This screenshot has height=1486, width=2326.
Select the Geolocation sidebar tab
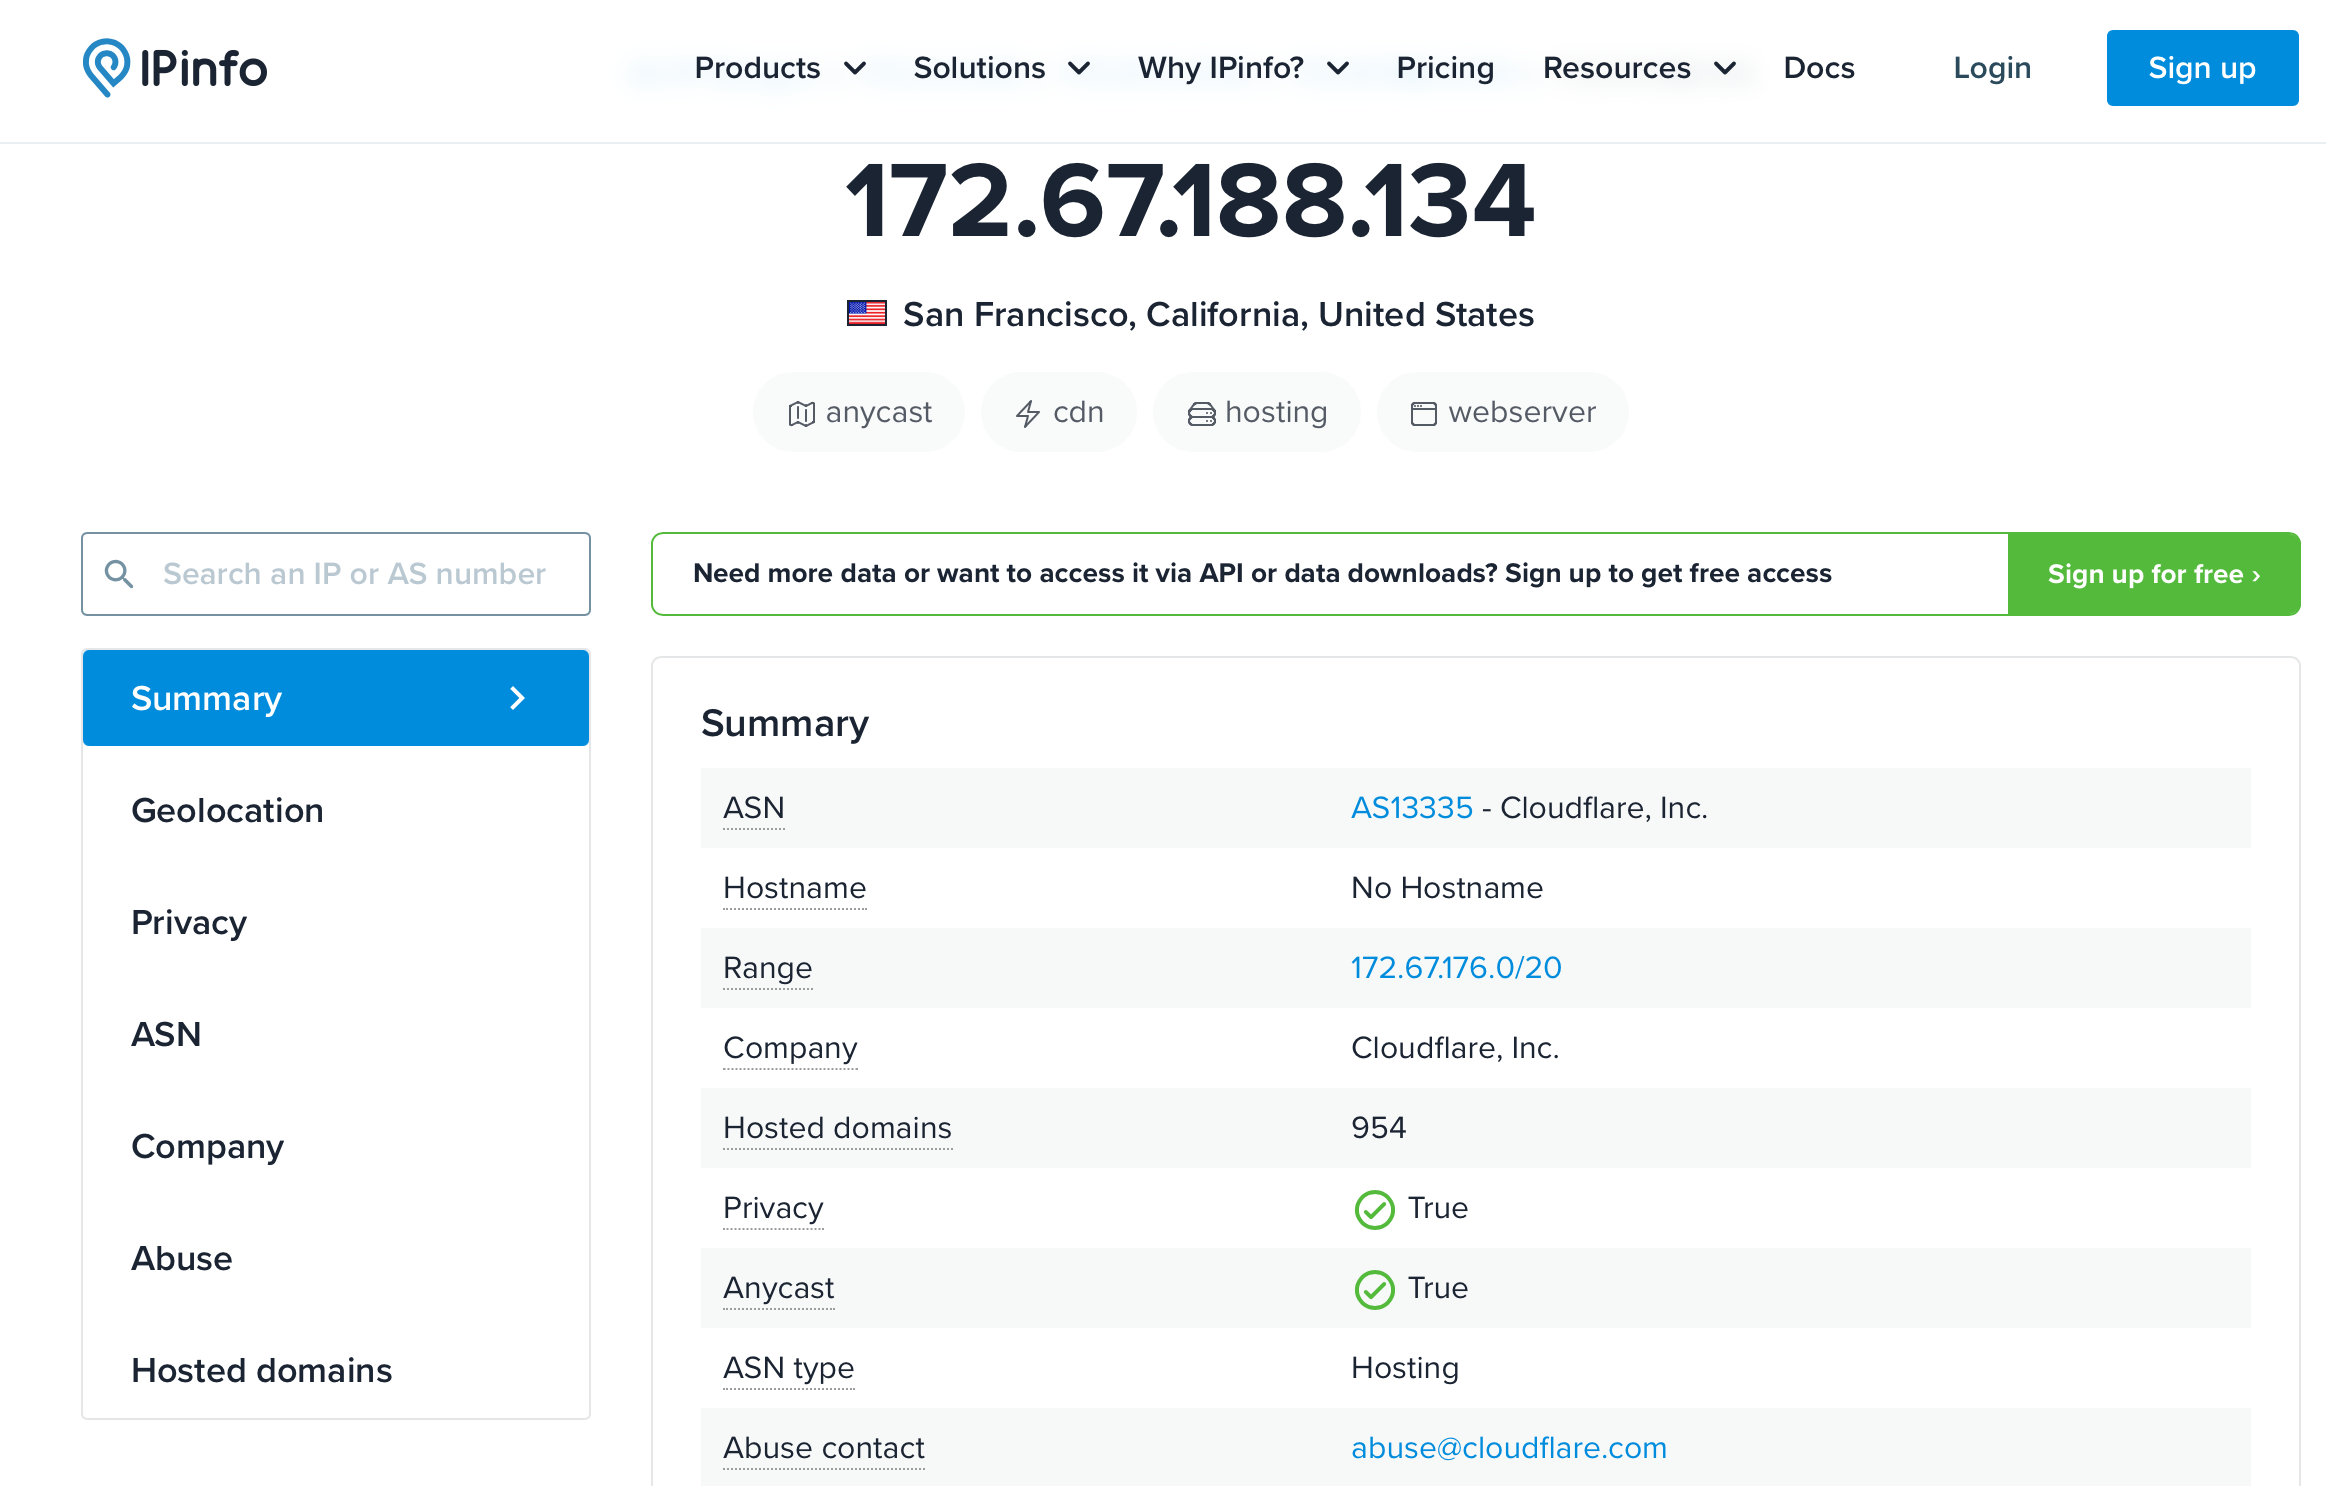click(x=336, y=810)
